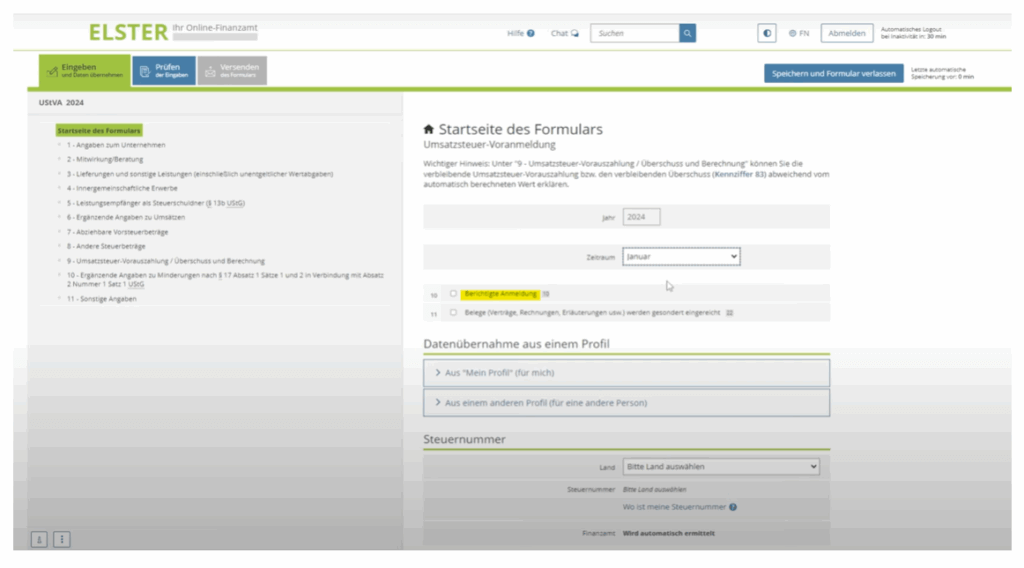1024x568 pixels.
Task: Switch to the Prüfen der Eingaben tab
Action: (x=163, y=71)
